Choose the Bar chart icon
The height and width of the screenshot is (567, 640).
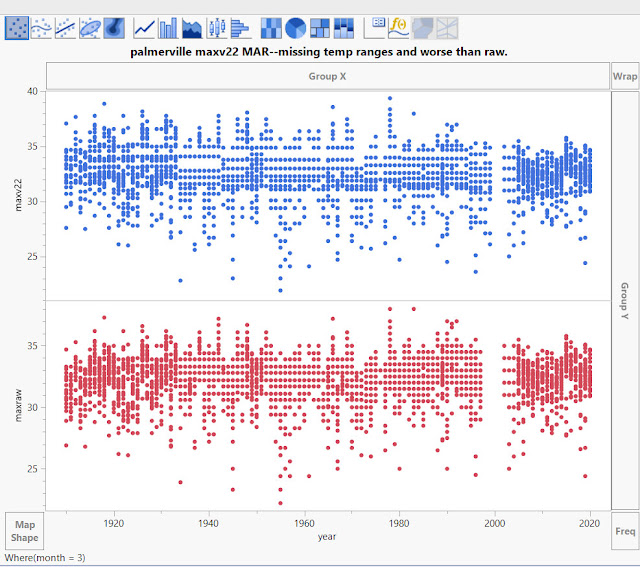[168, 28]
